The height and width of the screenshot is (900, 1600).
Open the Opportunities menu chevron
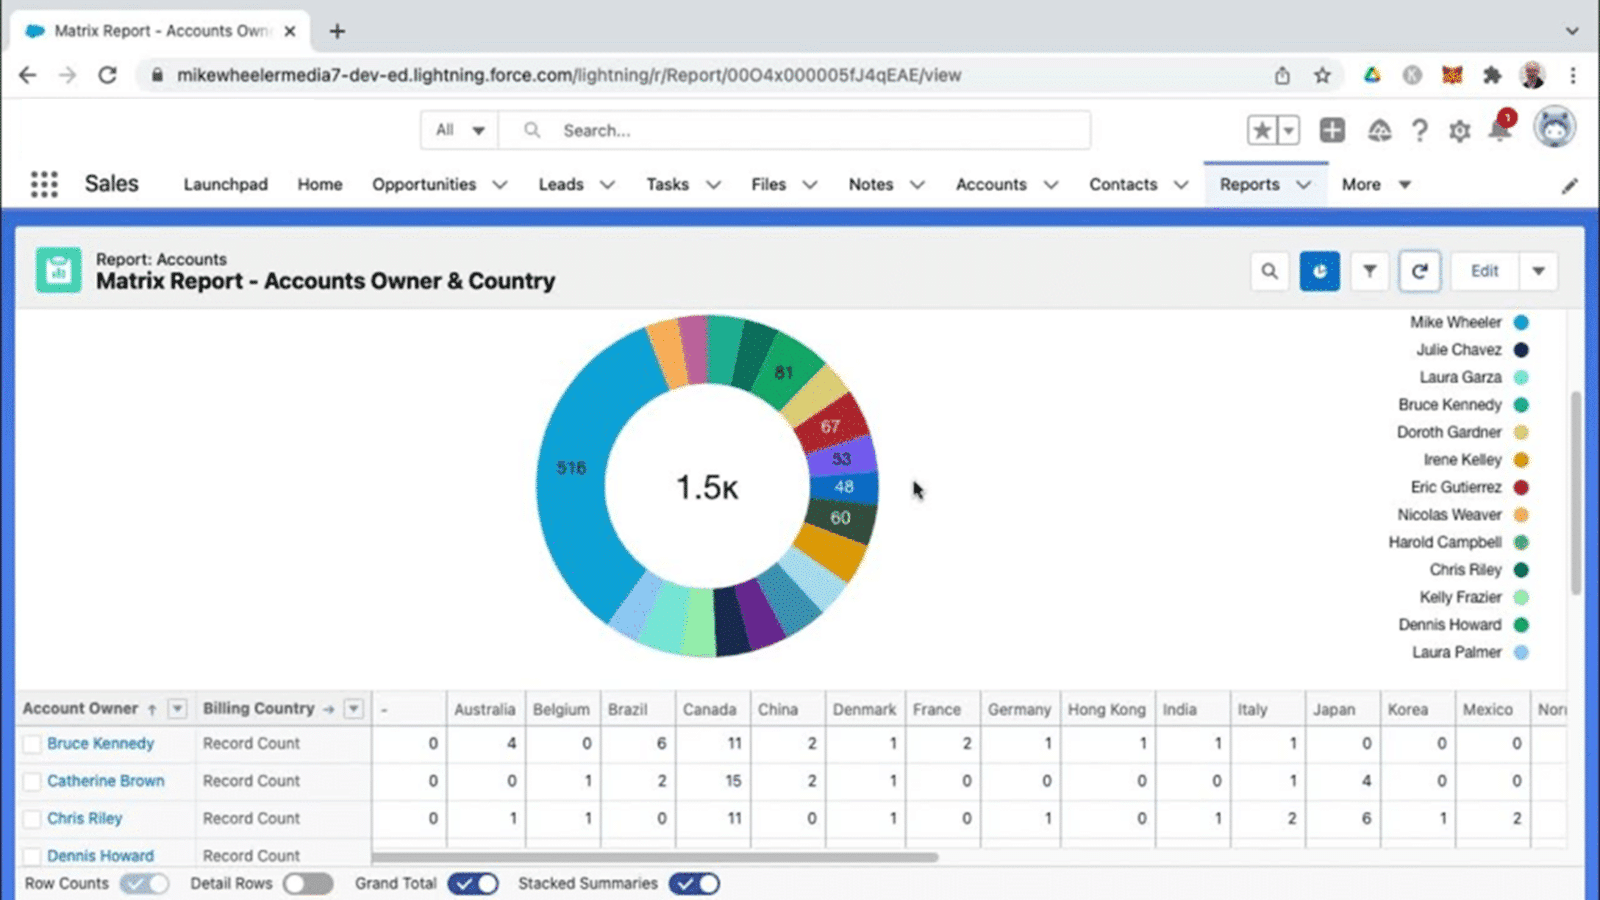click(x=500, y=184)
